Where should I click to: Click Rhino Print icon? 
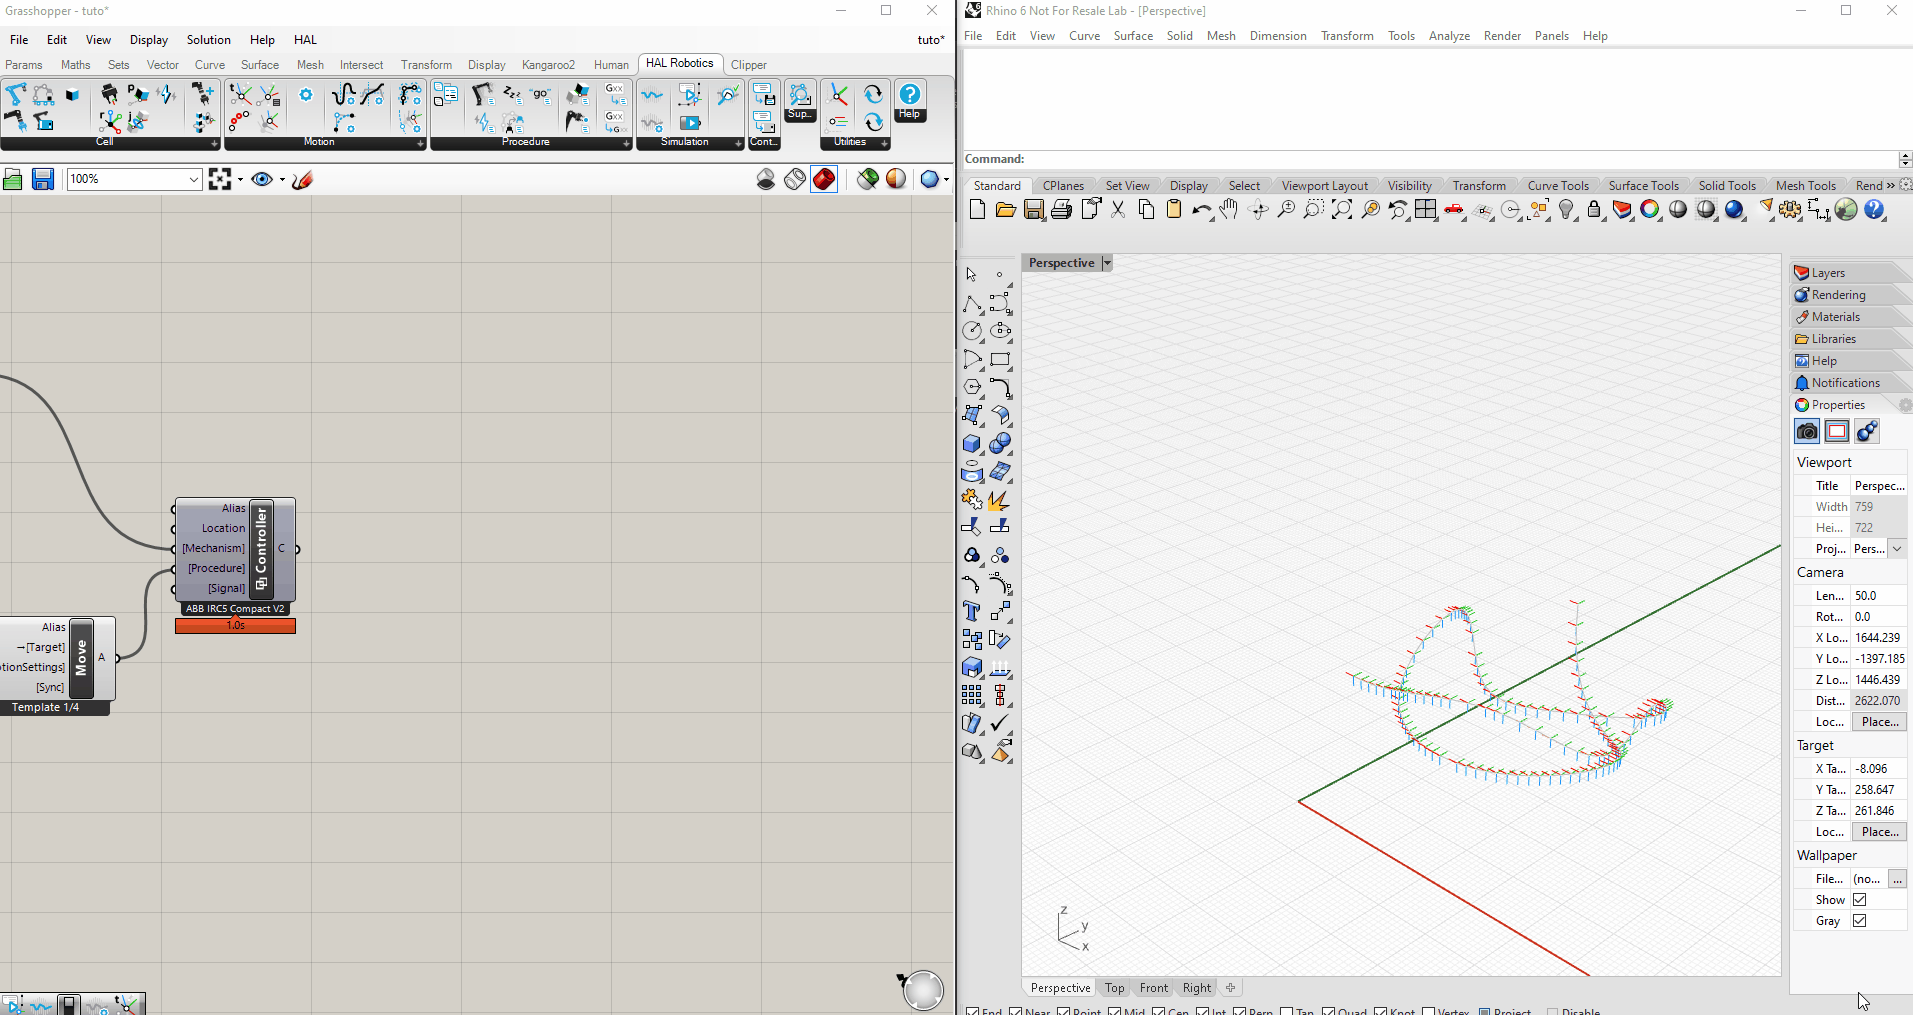pos(1062,209)
